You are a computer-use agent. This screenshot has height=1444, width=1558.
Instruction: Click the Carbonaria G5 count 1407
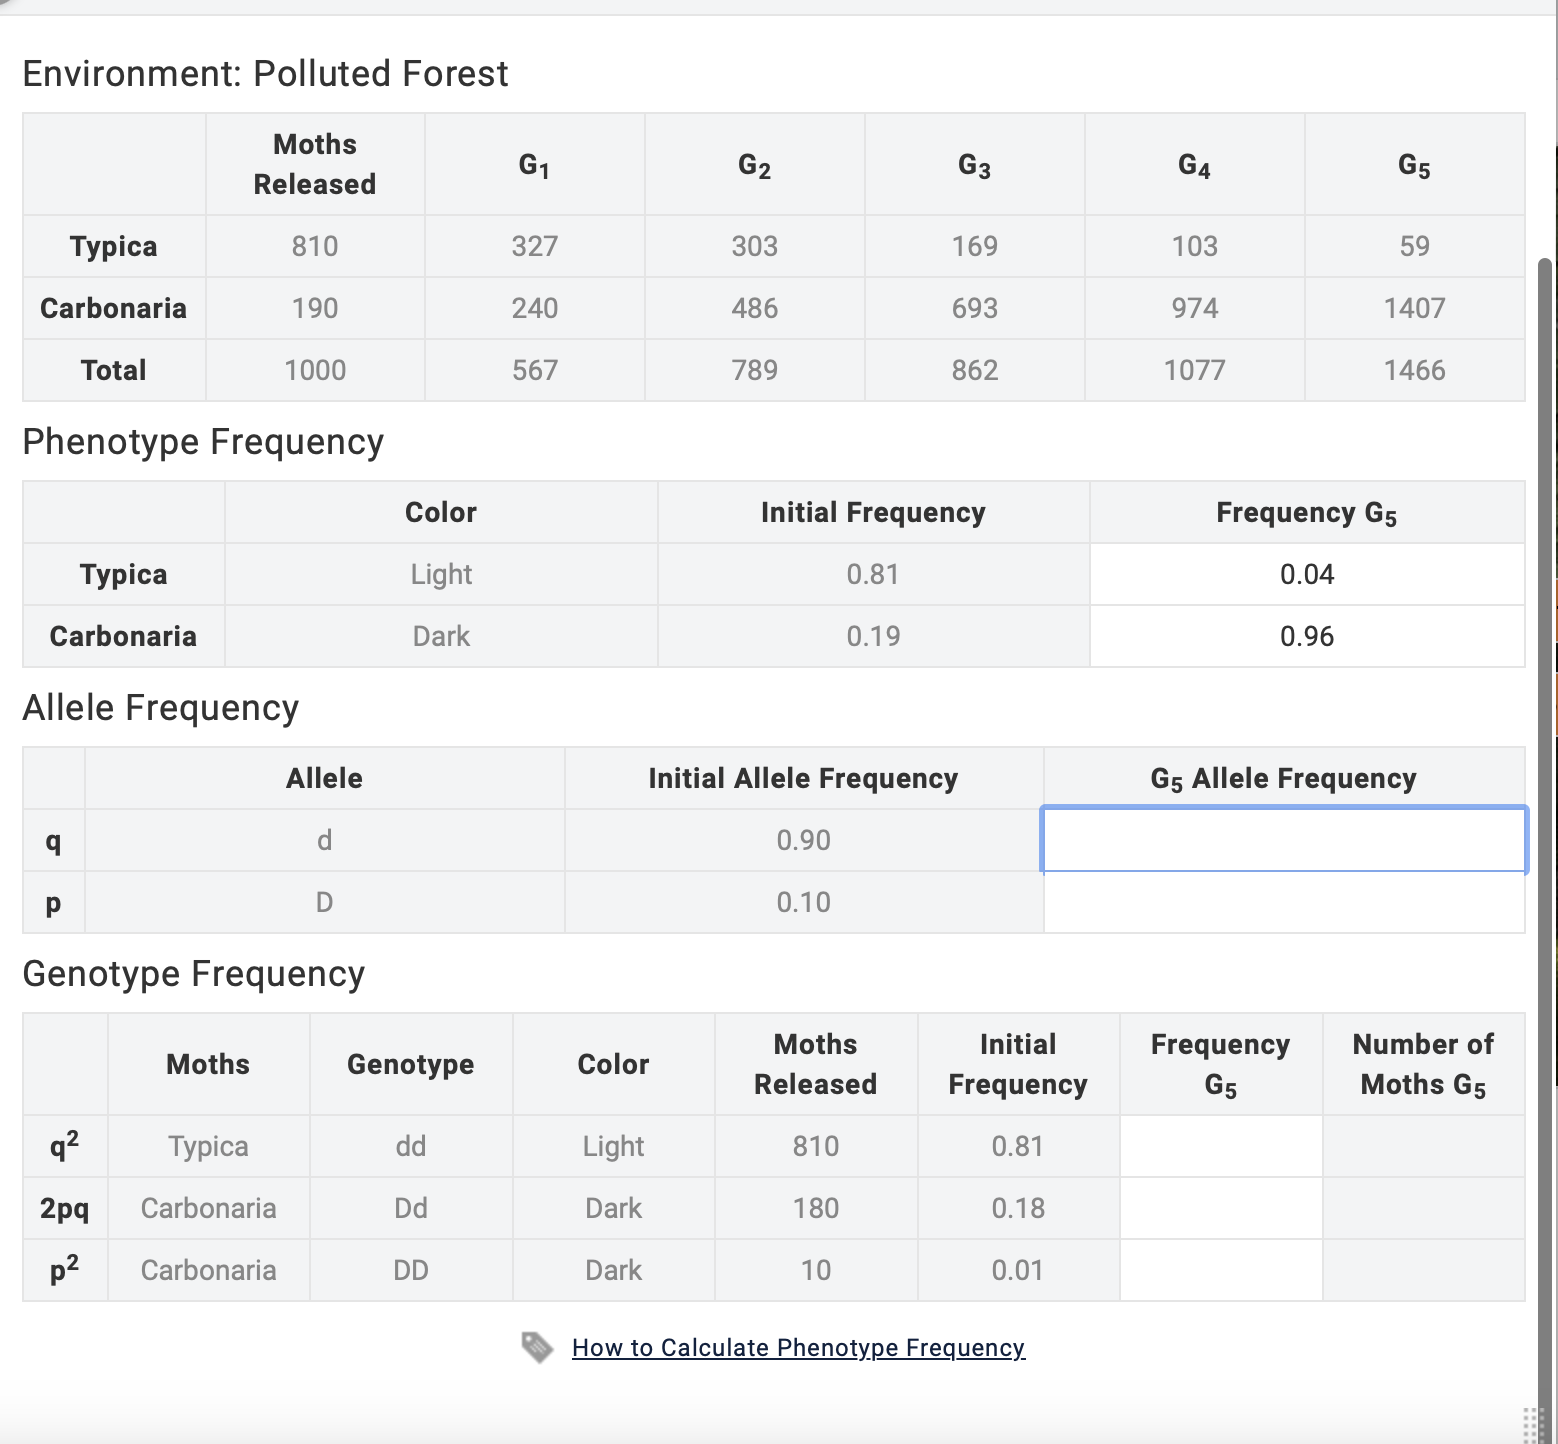(x=1414, y=308)
